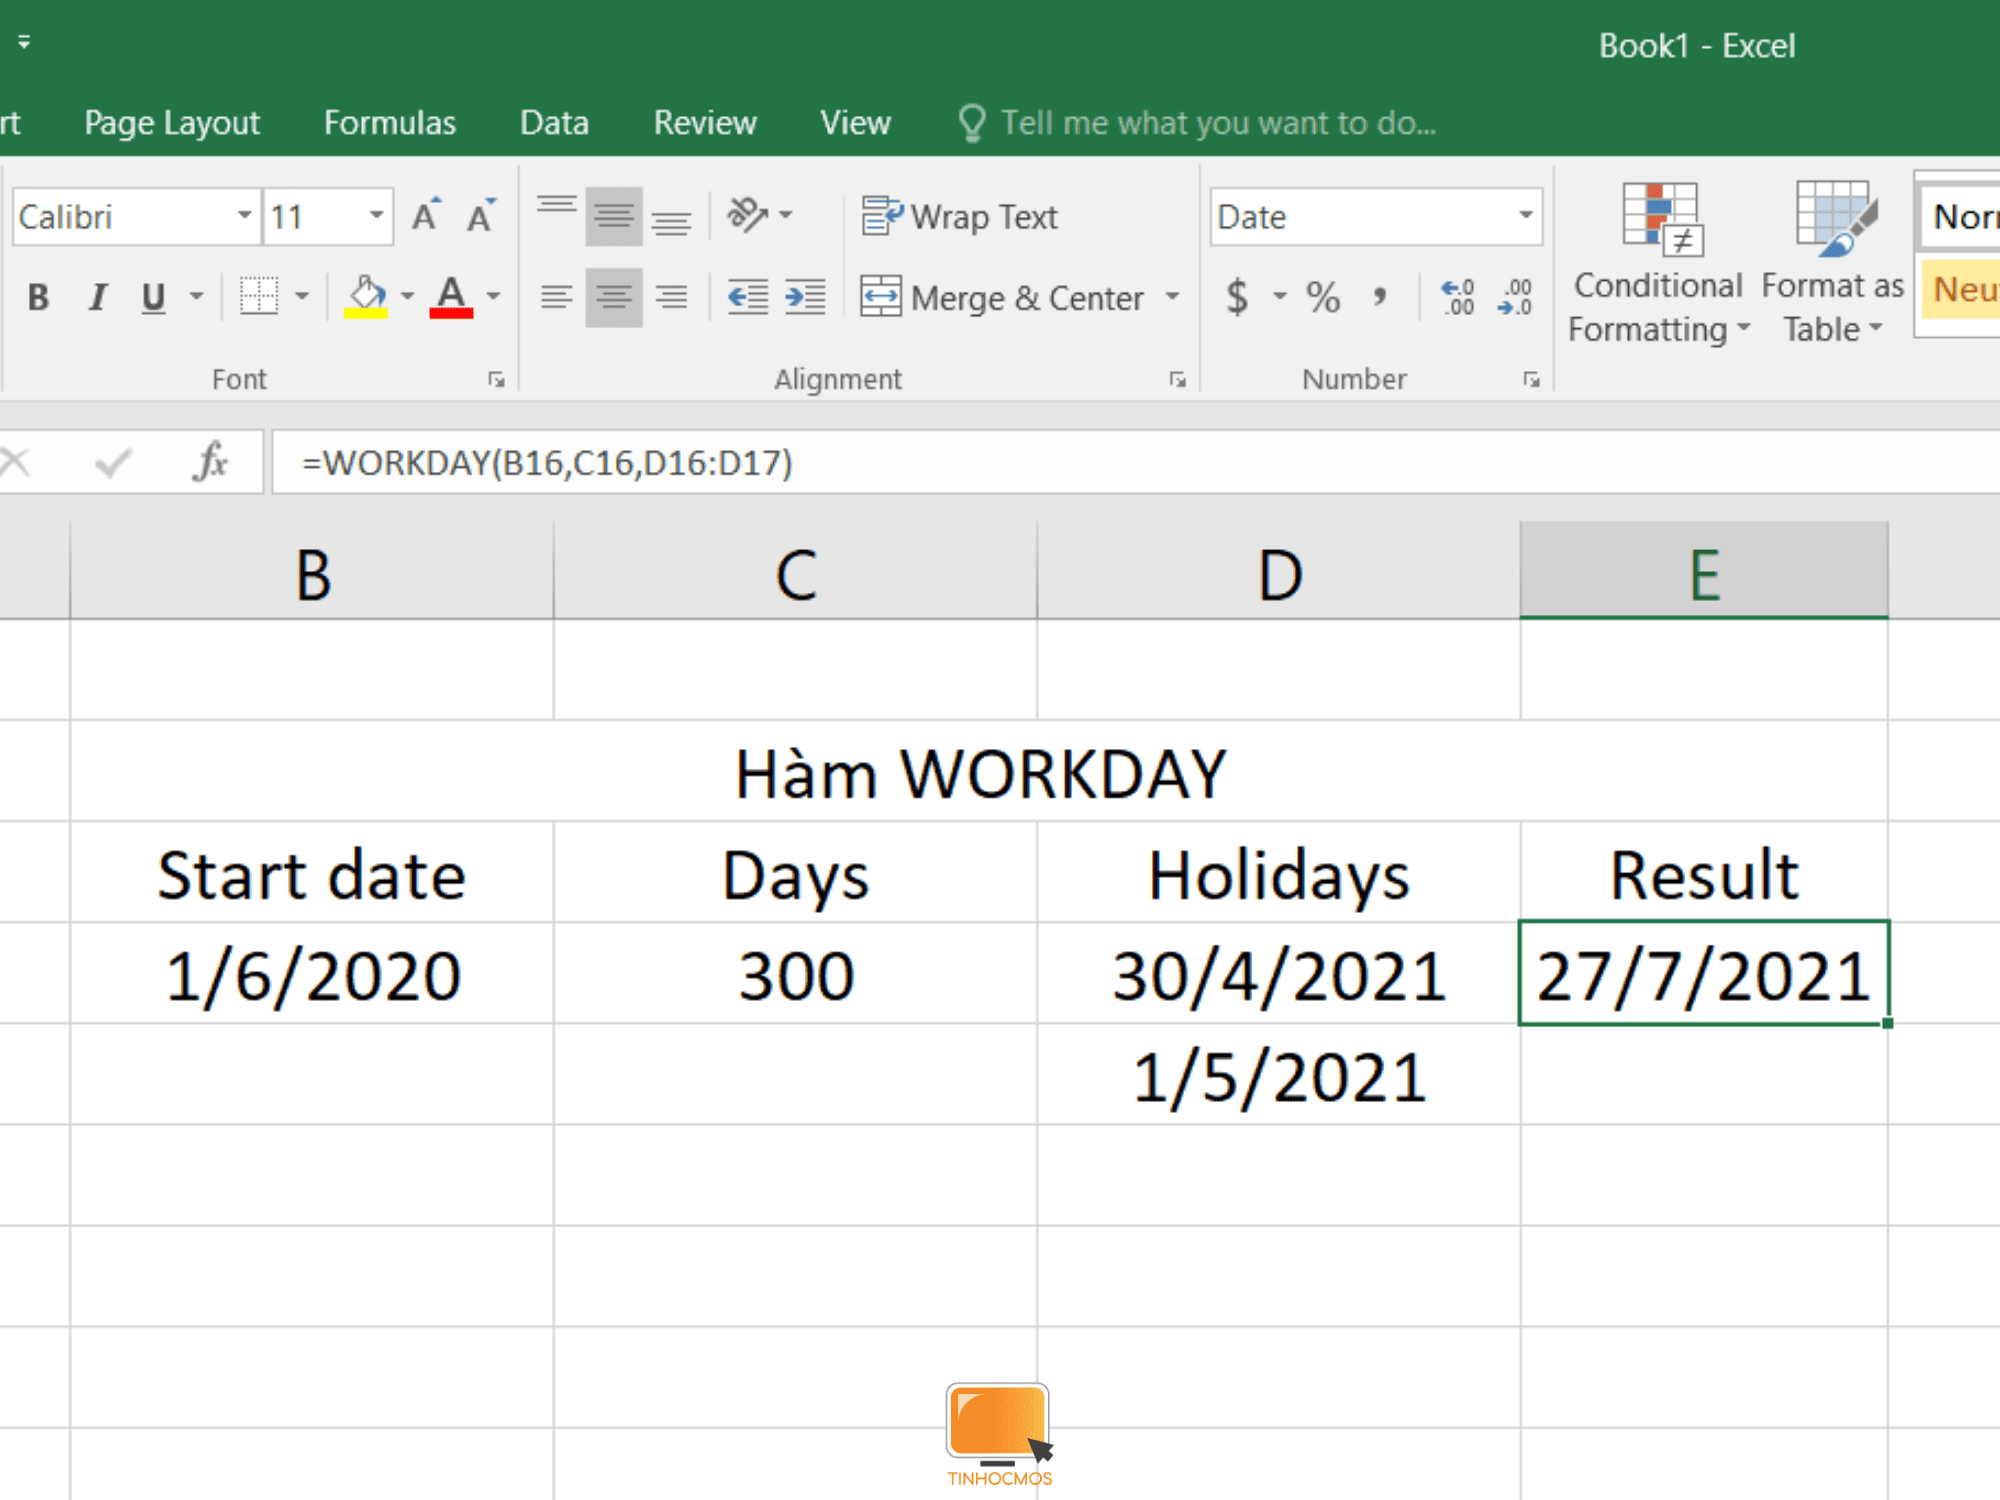Screen dimensions: 2000x1500
Task: Click Enter formula checkmark icon
Action: pos(113,462)
